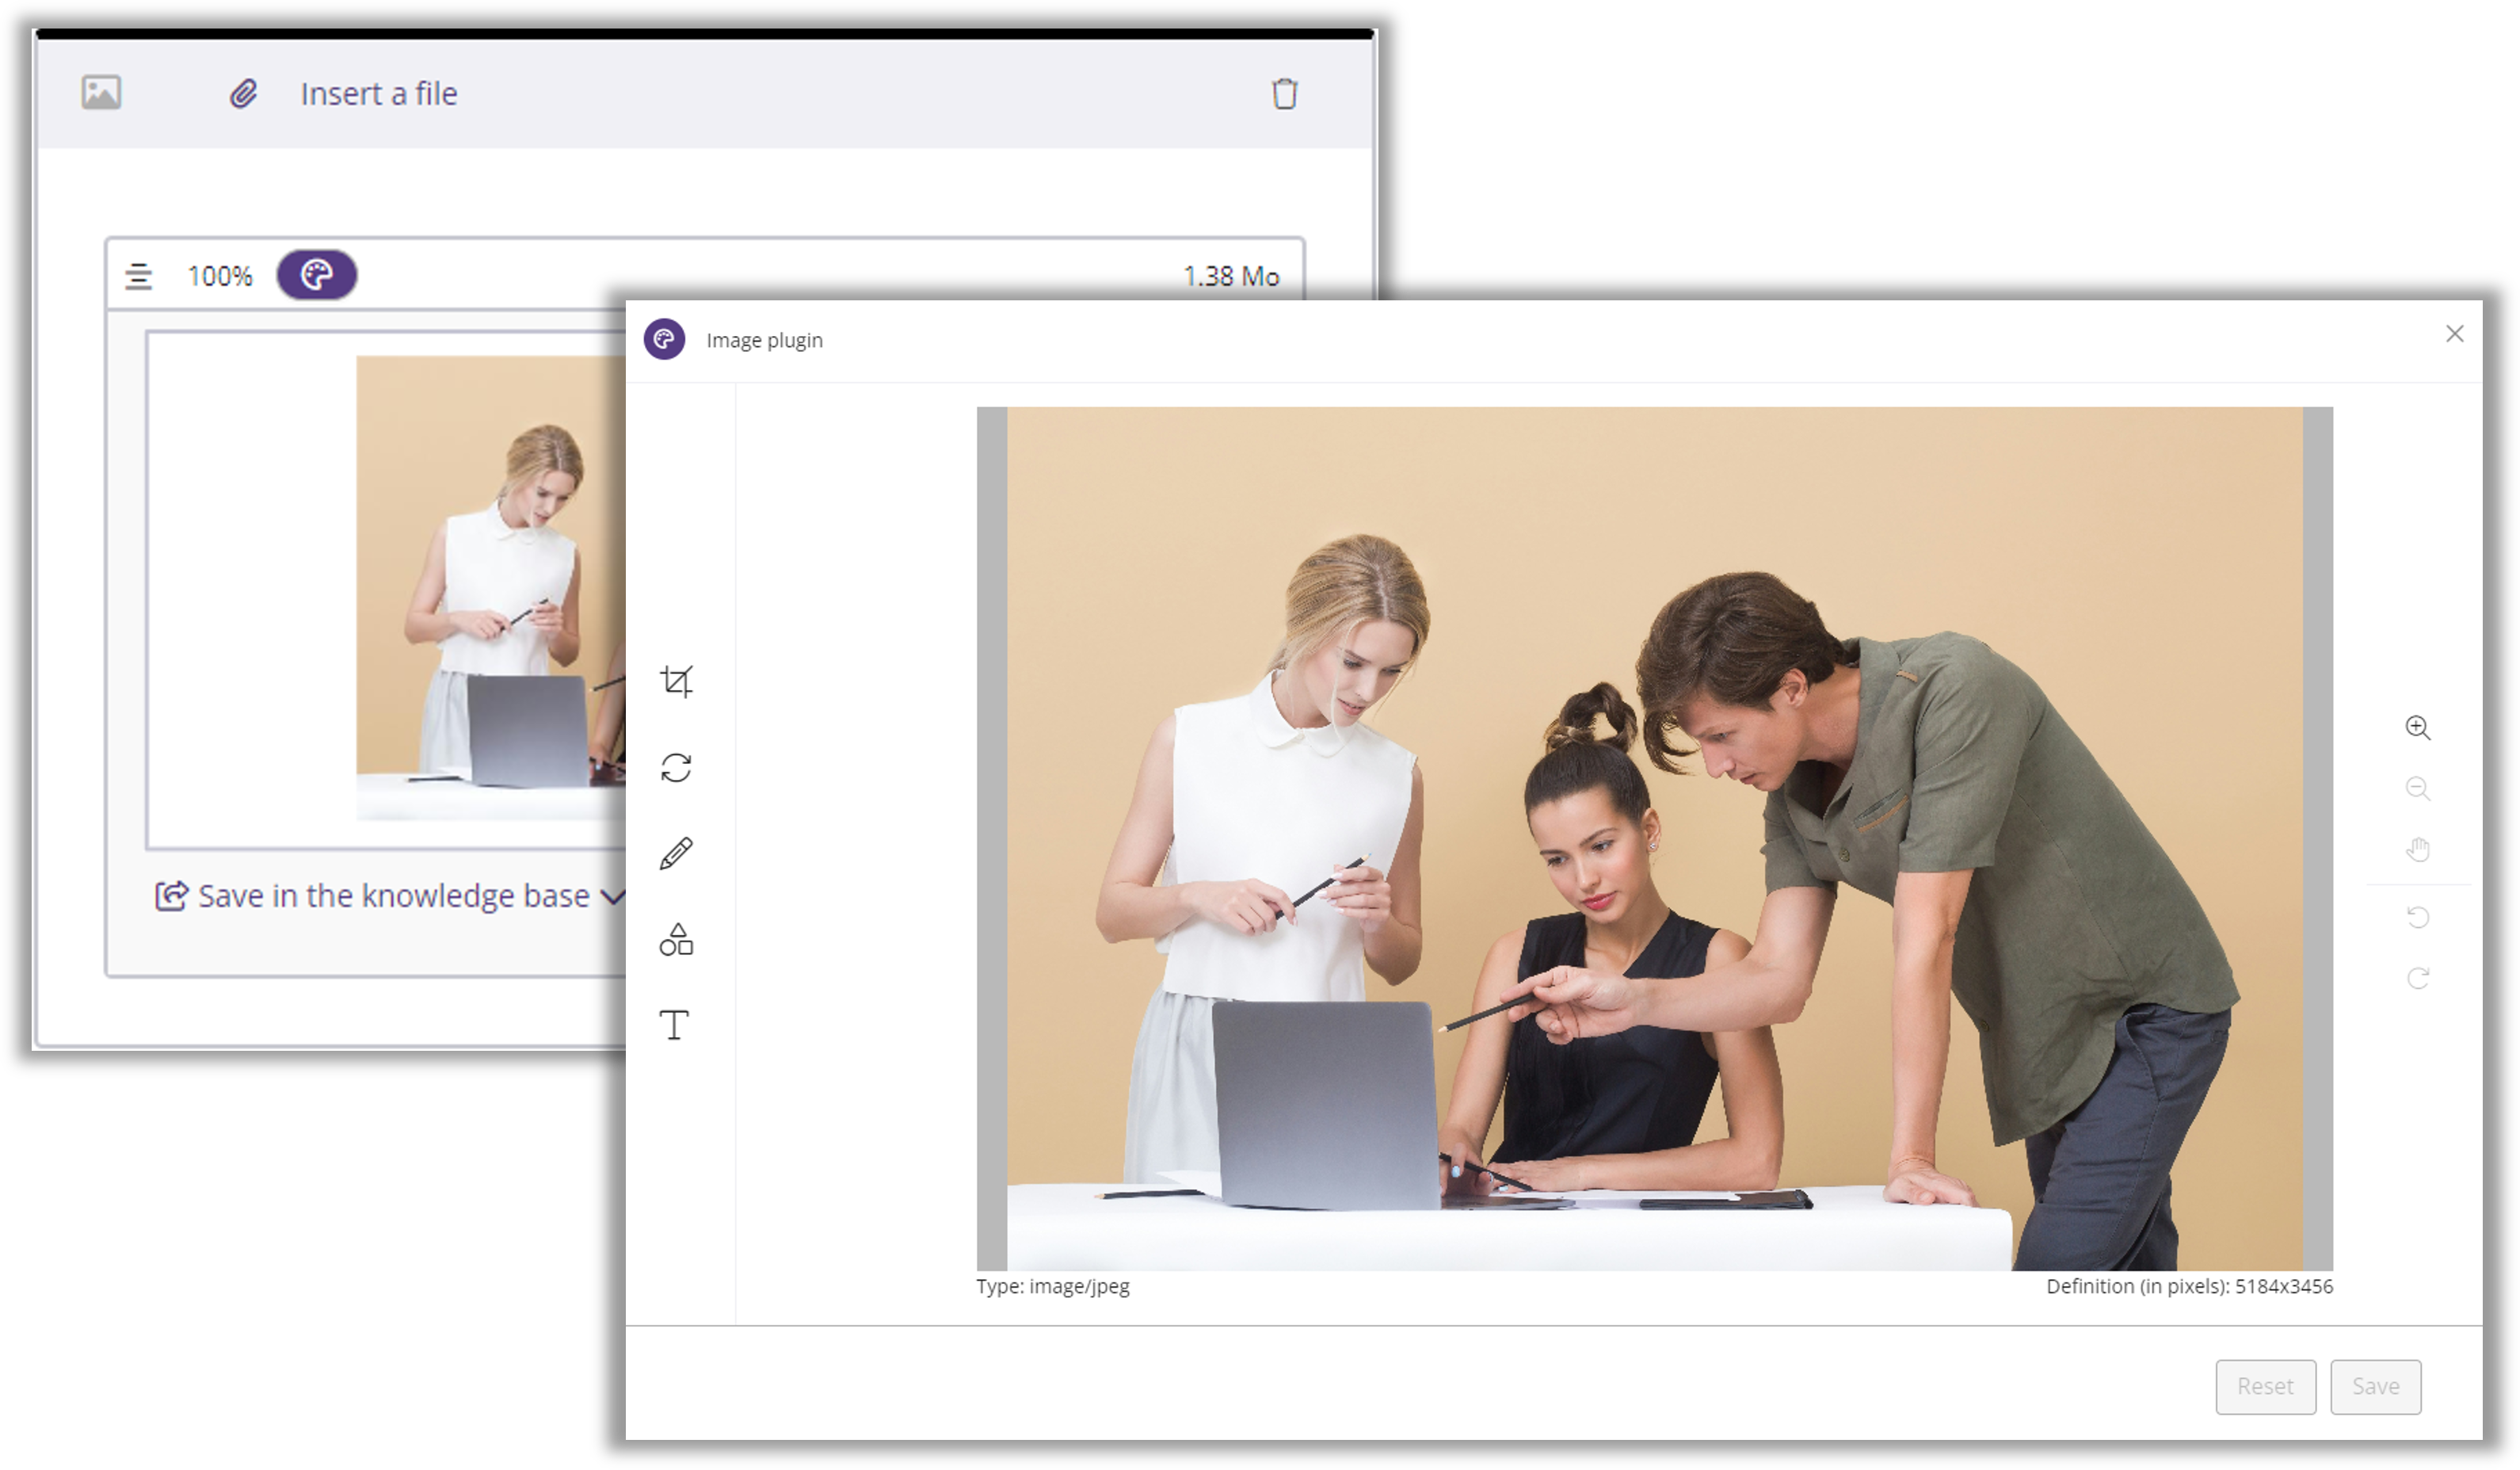Click the trash delete icon
Viewport: 2520px width, 1470px height.
pos(1284,94)
